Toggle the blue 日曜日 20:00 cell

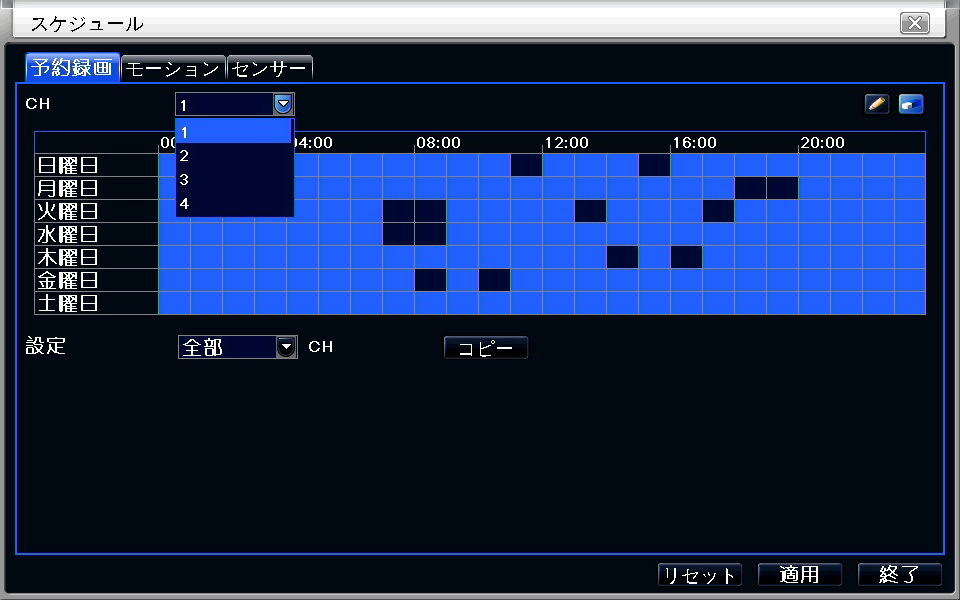814,165
